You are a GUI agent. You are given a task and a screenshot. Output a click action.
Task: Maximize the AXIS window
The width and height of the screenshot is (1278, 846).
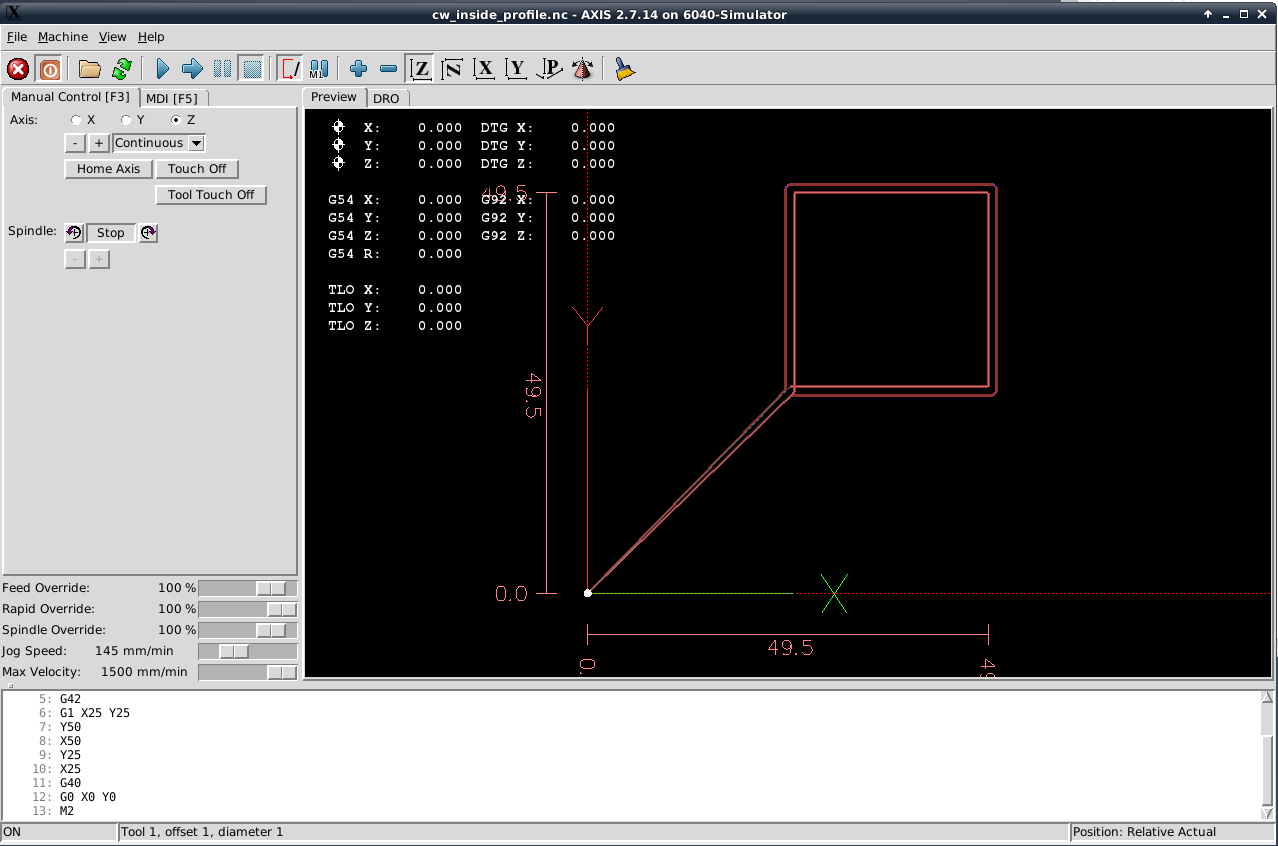[1244, 14]
